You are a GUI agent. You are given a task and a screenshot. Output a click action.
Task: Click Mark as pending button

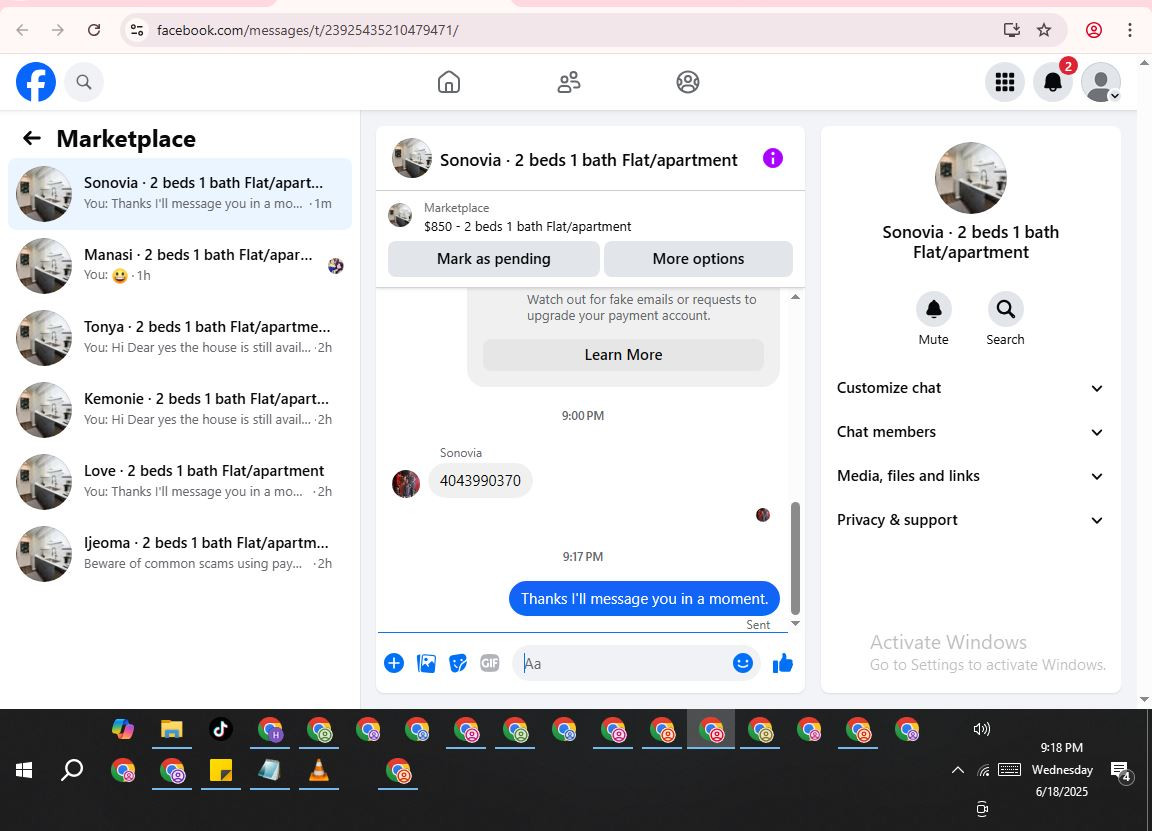point(494,259)
